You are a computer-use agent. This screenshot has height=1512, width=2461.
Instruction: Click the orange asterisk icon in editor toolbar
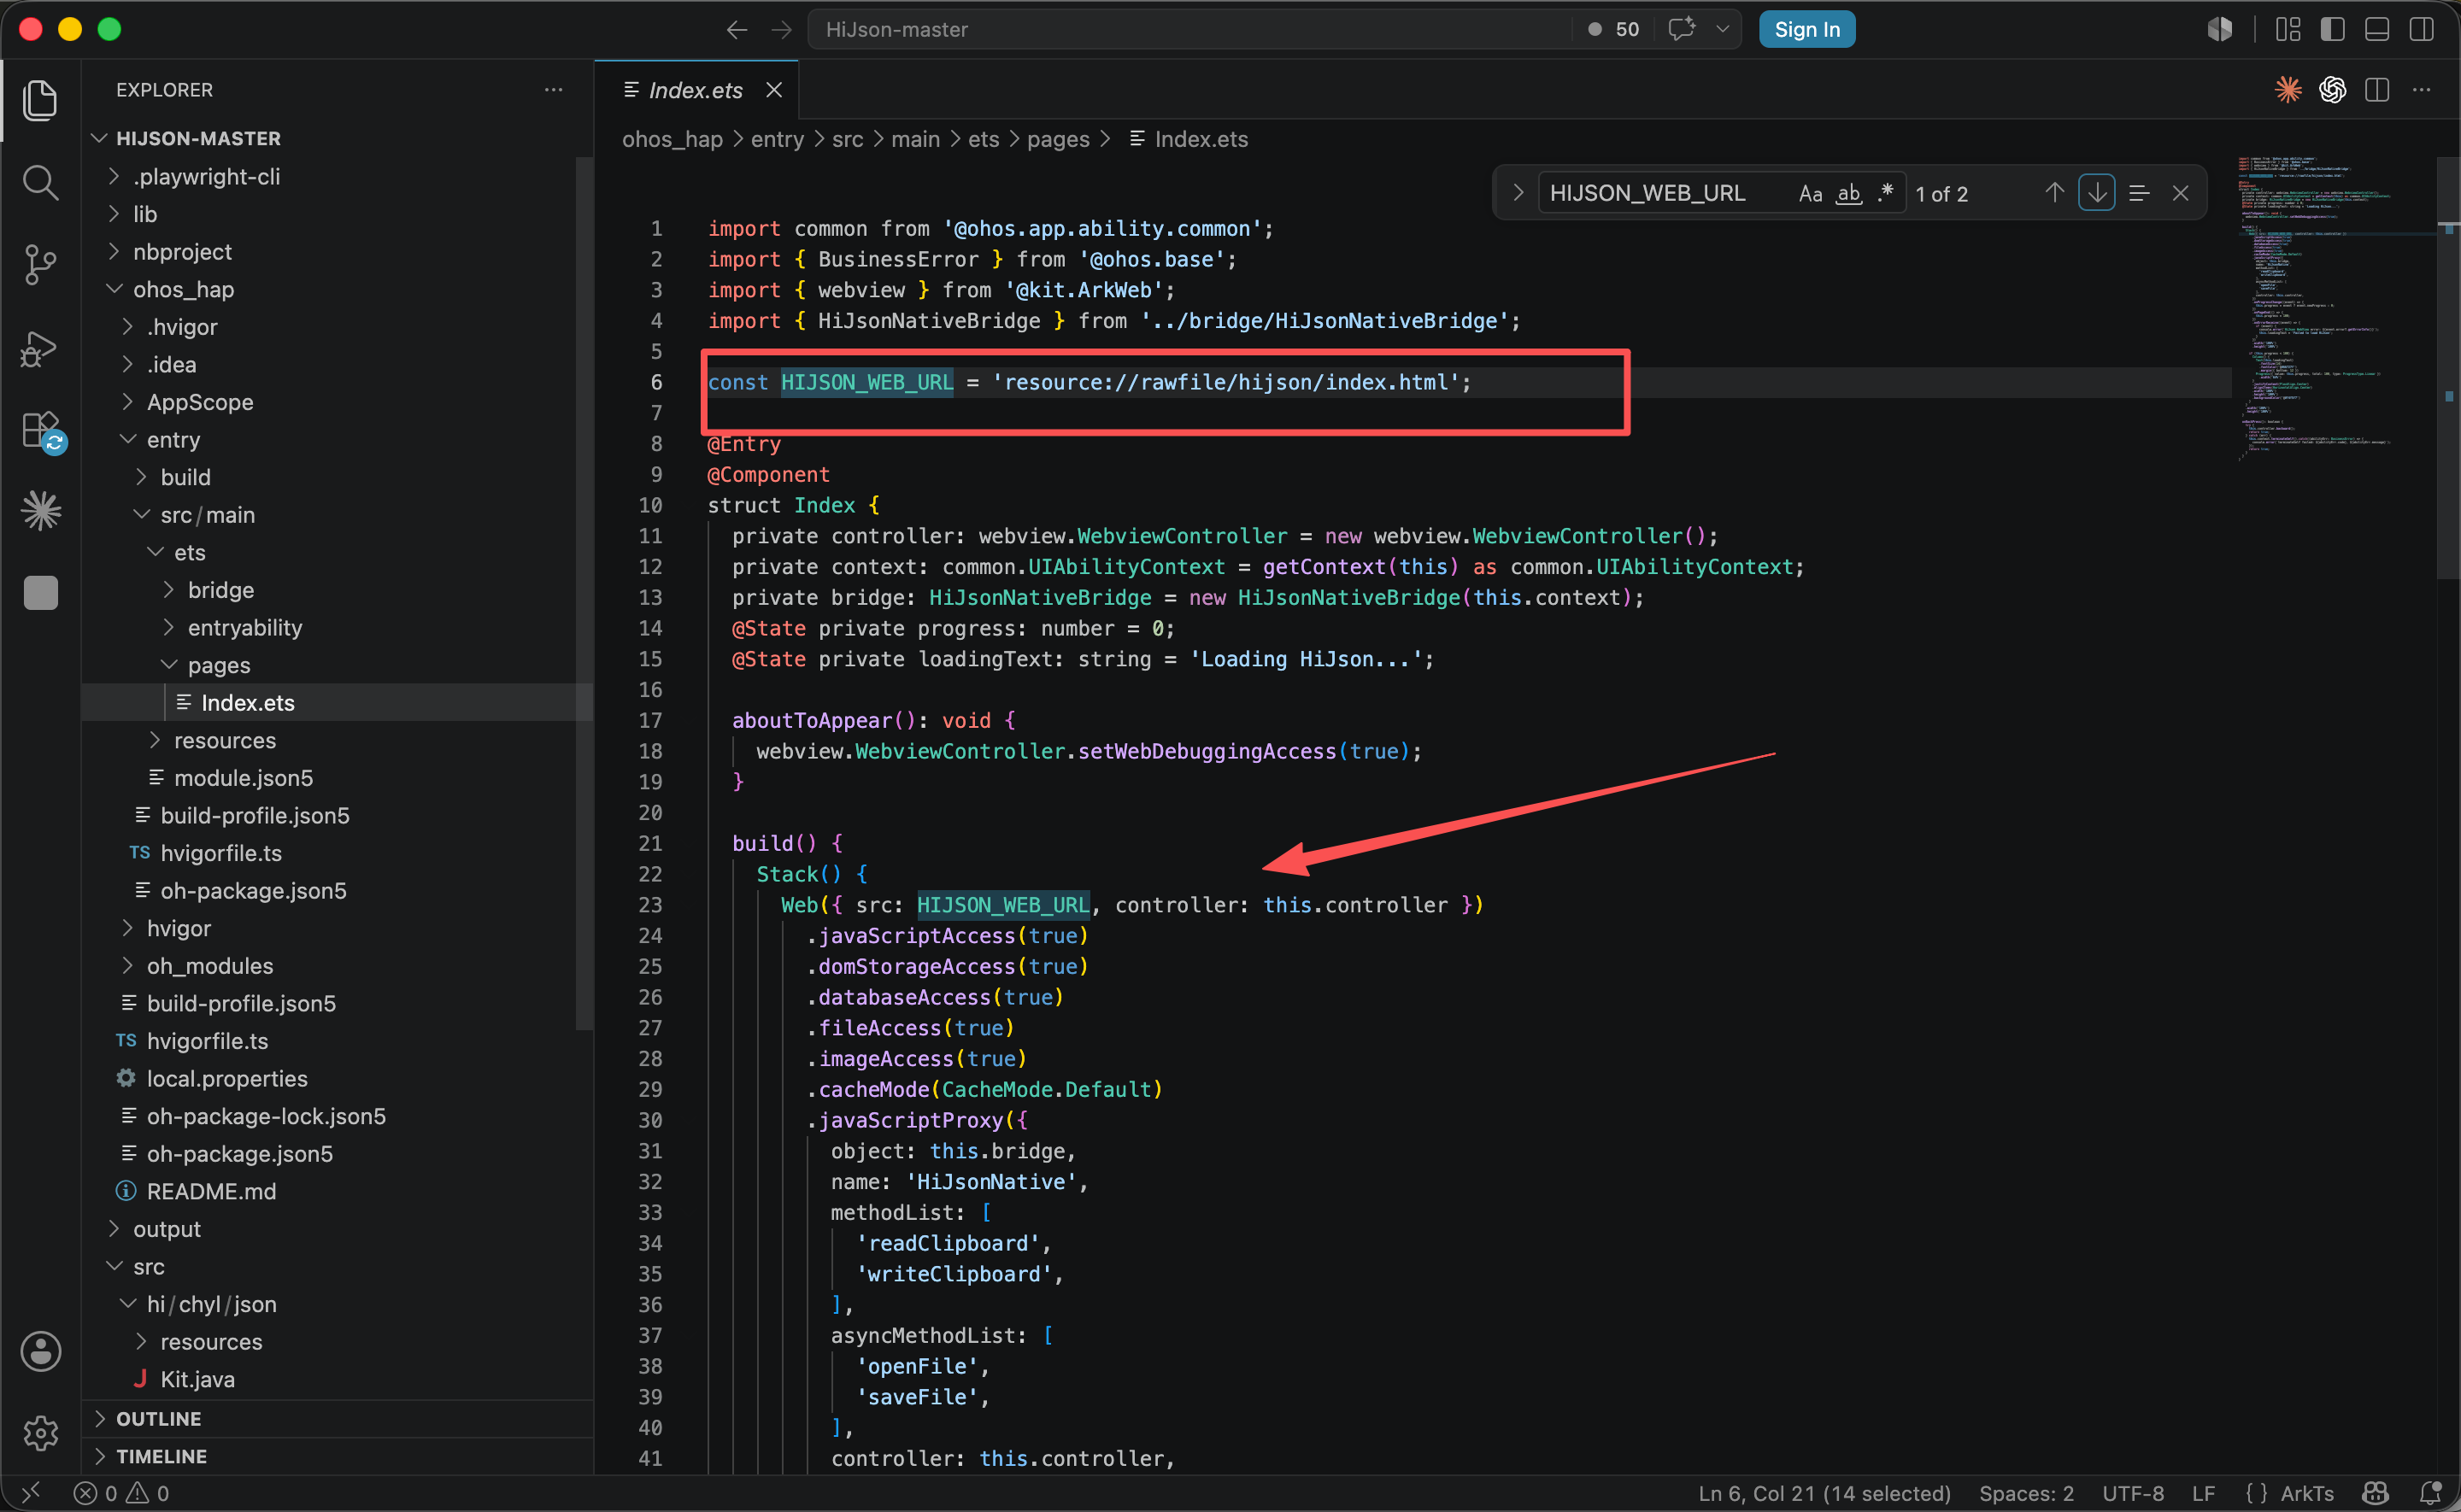(x=2288, y=90)
